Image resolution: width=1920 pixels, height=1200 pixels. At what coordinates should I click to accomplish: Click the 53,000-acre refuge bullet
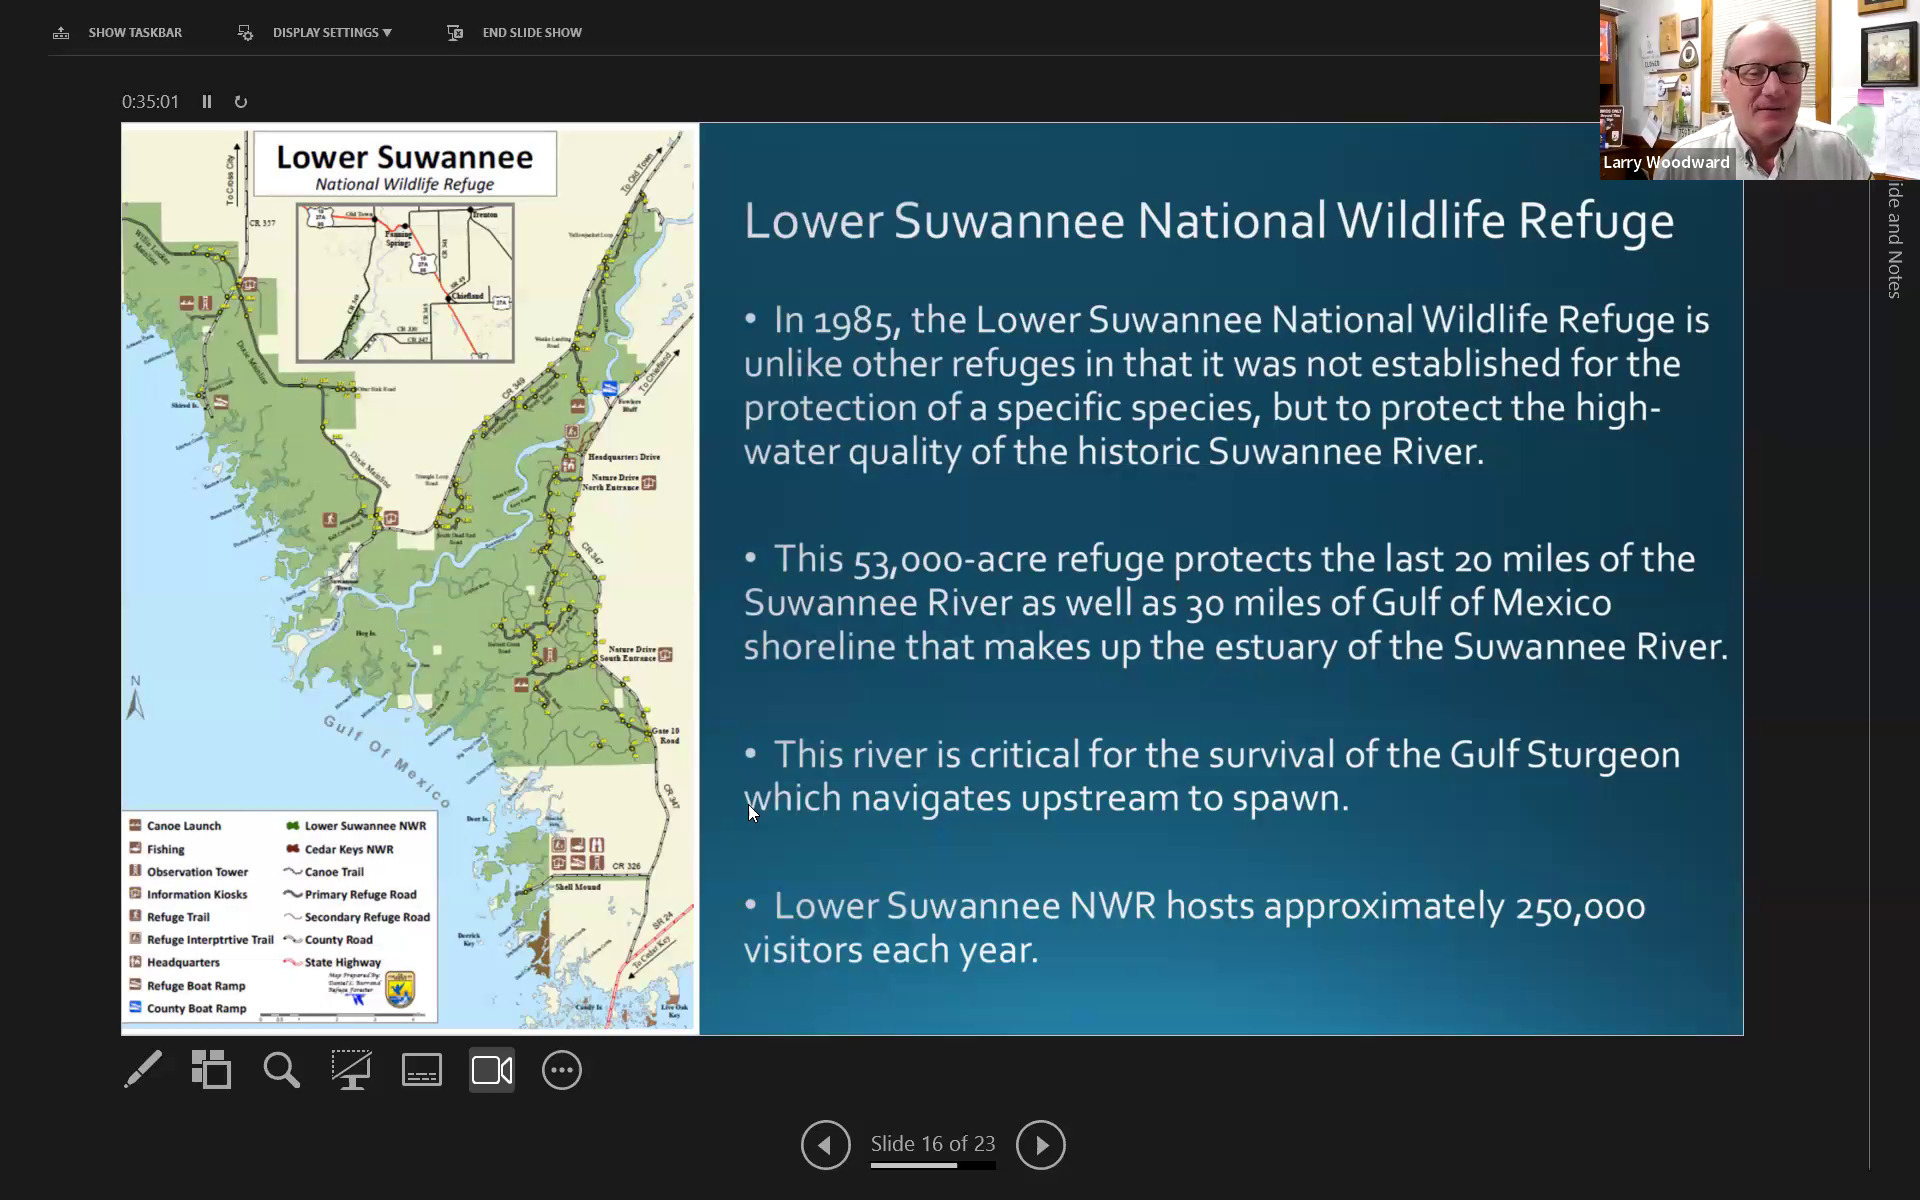click(1236, 602)
